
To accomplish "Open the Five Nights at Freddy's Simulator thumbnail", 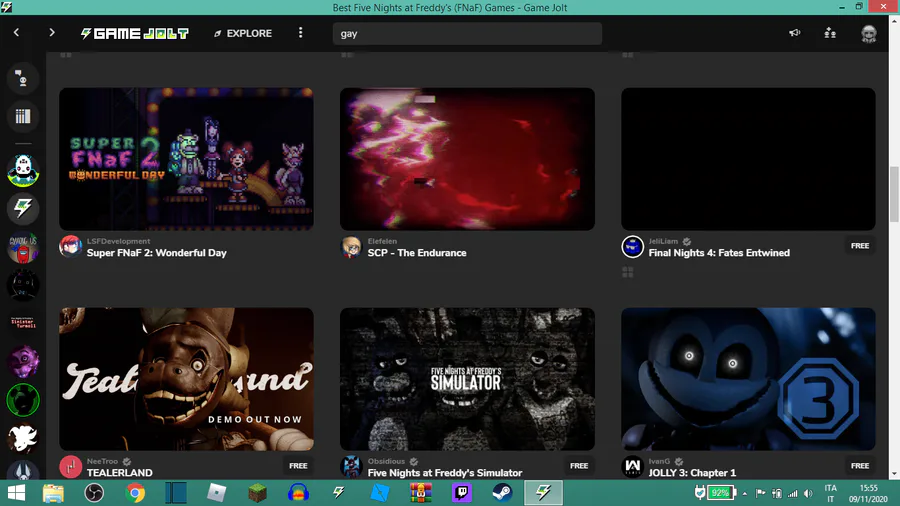I will click(x=467, y=379).
